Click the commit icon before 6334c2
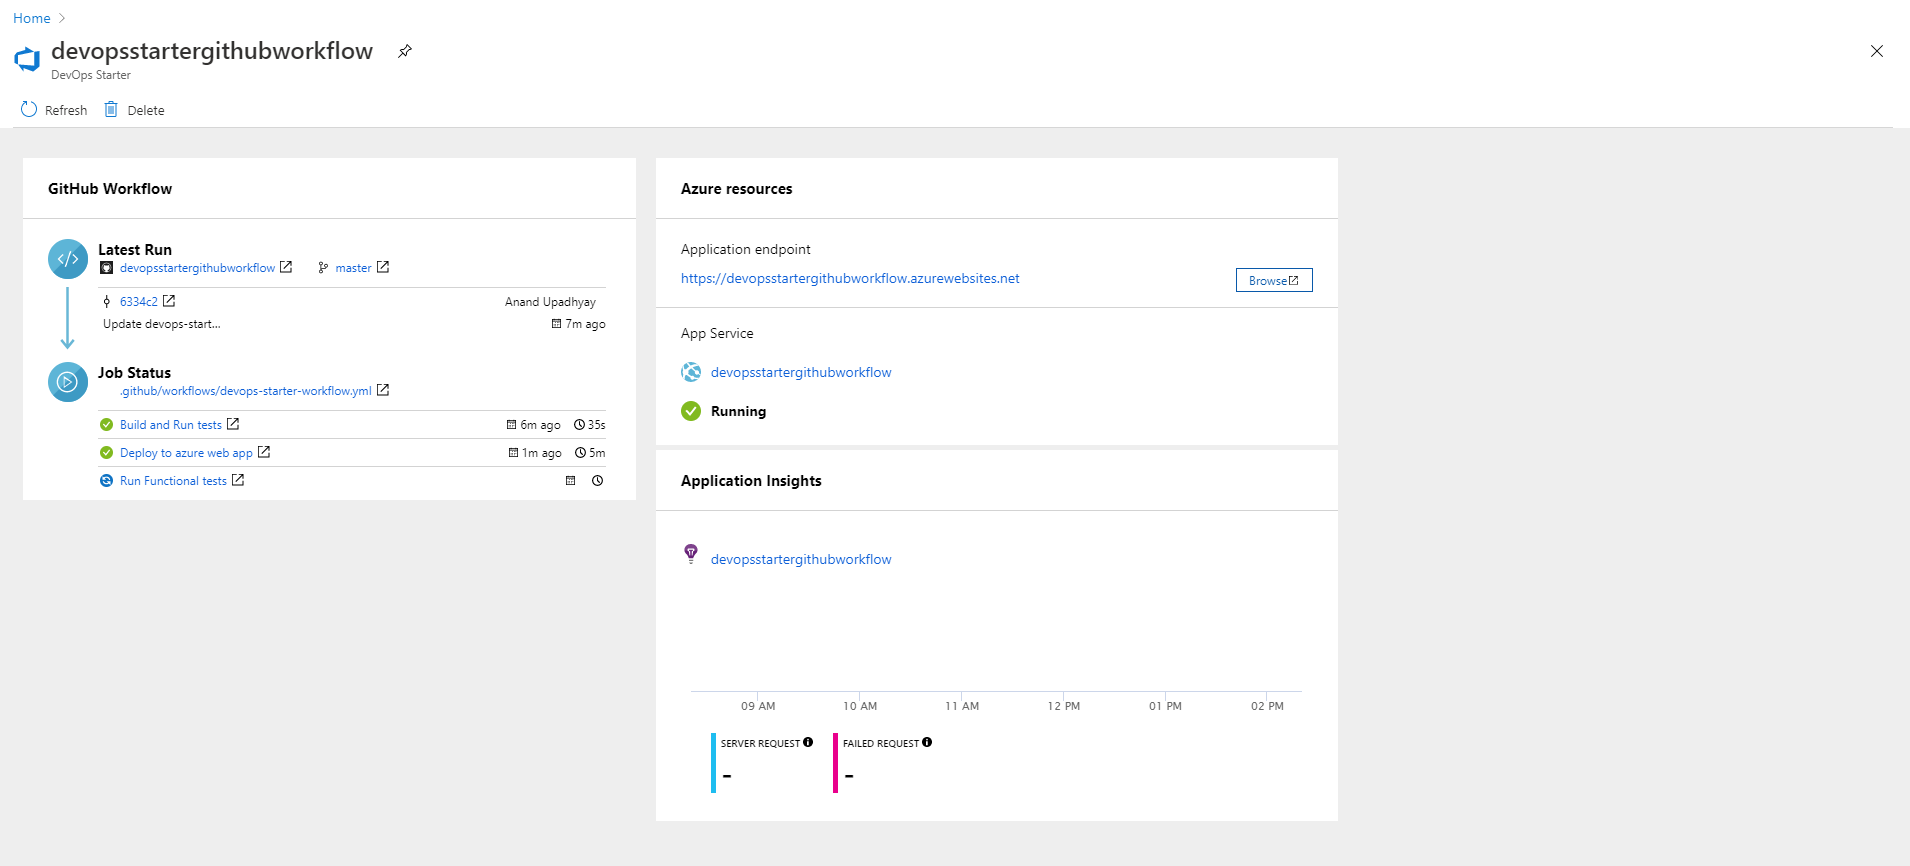Screen dimensions: 1910x866 click(106, 302)
